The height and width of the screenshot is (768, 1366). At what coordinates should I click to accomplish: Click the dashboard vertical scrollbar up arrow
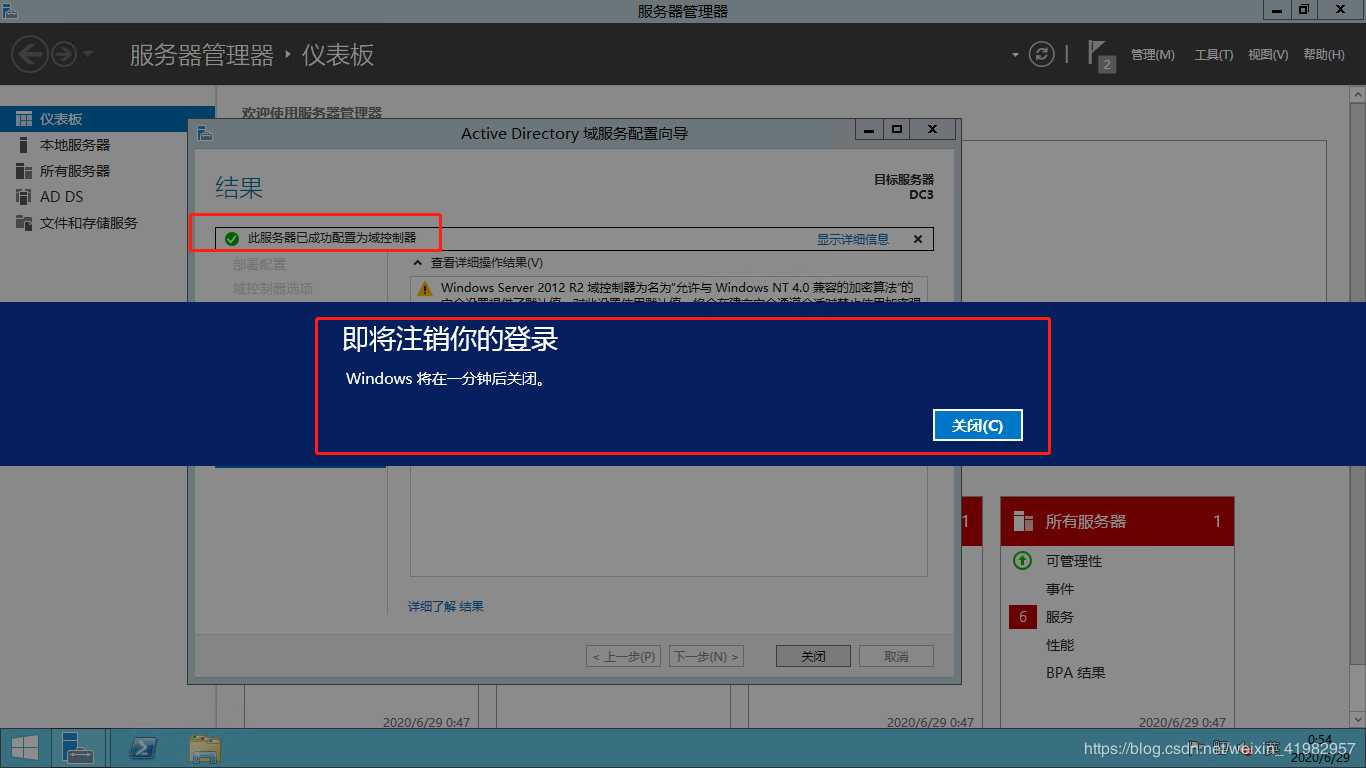pos(1357,94)
